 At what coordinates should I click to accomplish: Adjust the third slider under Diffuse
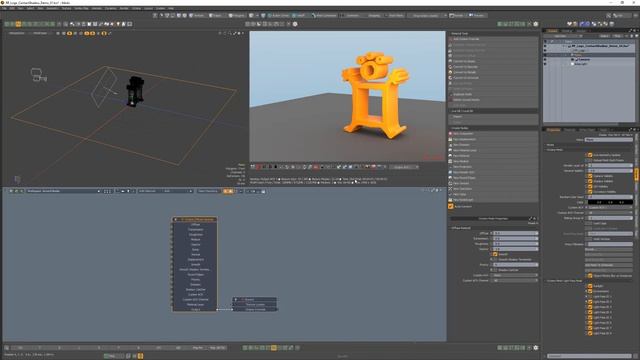(515, 244)
